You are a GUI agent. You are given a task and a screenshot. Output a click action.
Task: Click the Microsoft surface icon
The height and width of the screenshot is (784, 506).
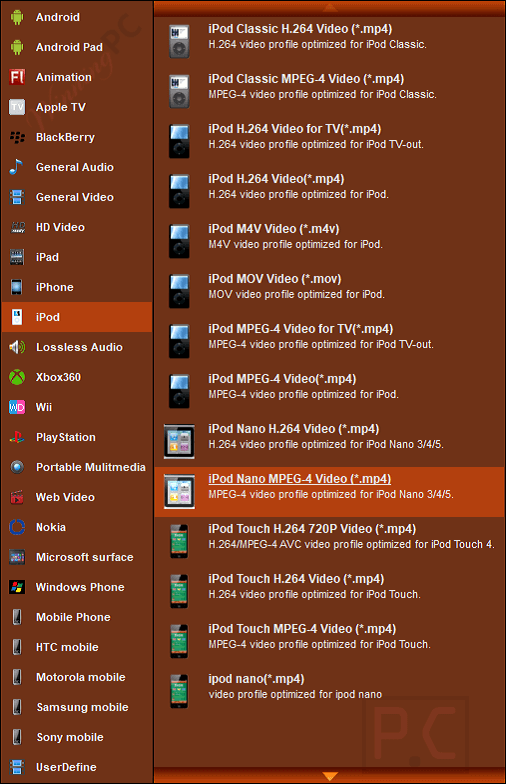tap(17, 557)
